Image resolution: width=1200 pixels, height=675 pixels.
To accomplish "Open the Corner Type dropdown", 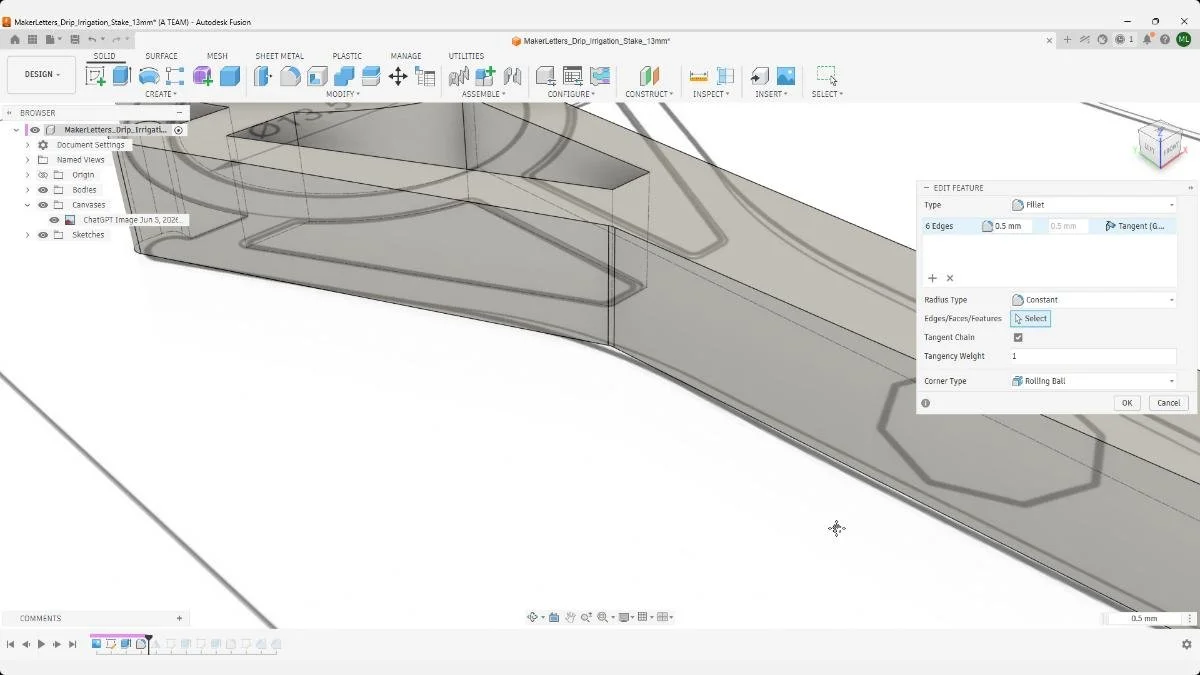I will pos(1093,381).
